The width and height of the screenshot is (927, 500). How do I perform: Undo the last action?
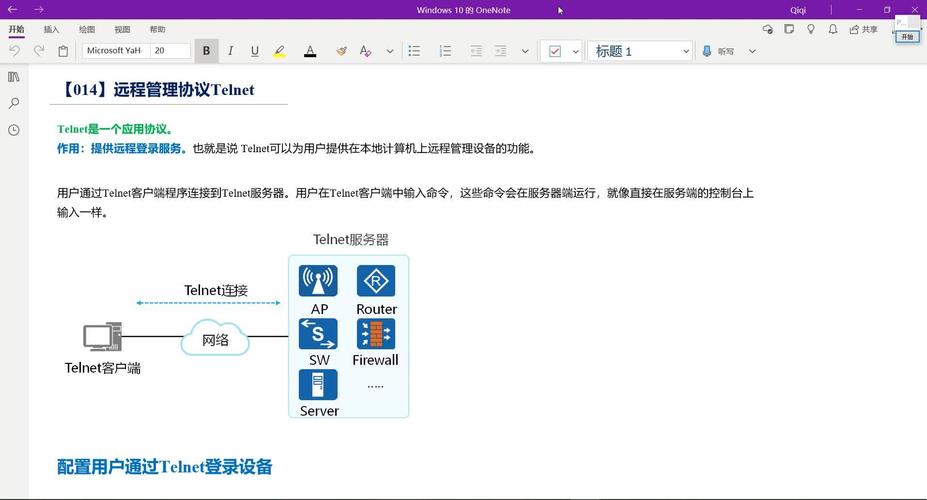15,51
